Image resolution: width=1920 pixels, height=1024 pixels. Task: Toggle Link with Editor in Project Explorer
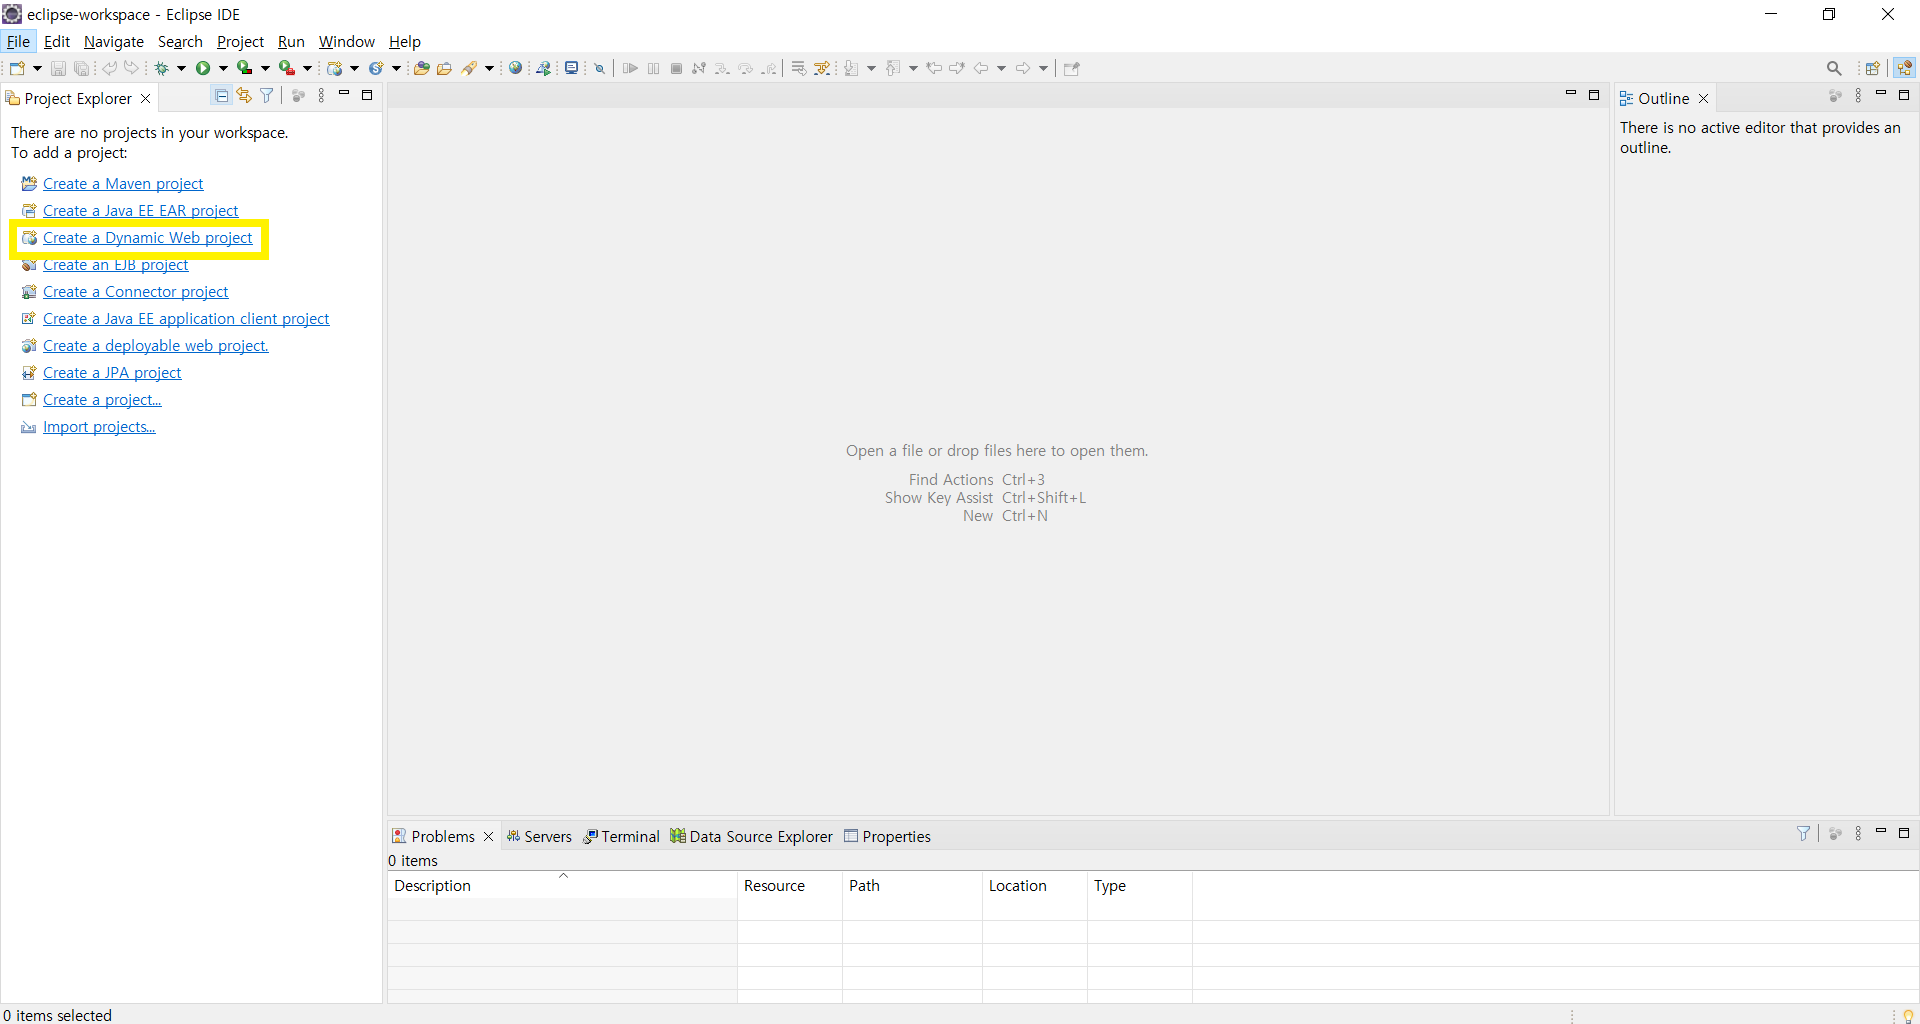pyautogui.click(x=244, y=96)
